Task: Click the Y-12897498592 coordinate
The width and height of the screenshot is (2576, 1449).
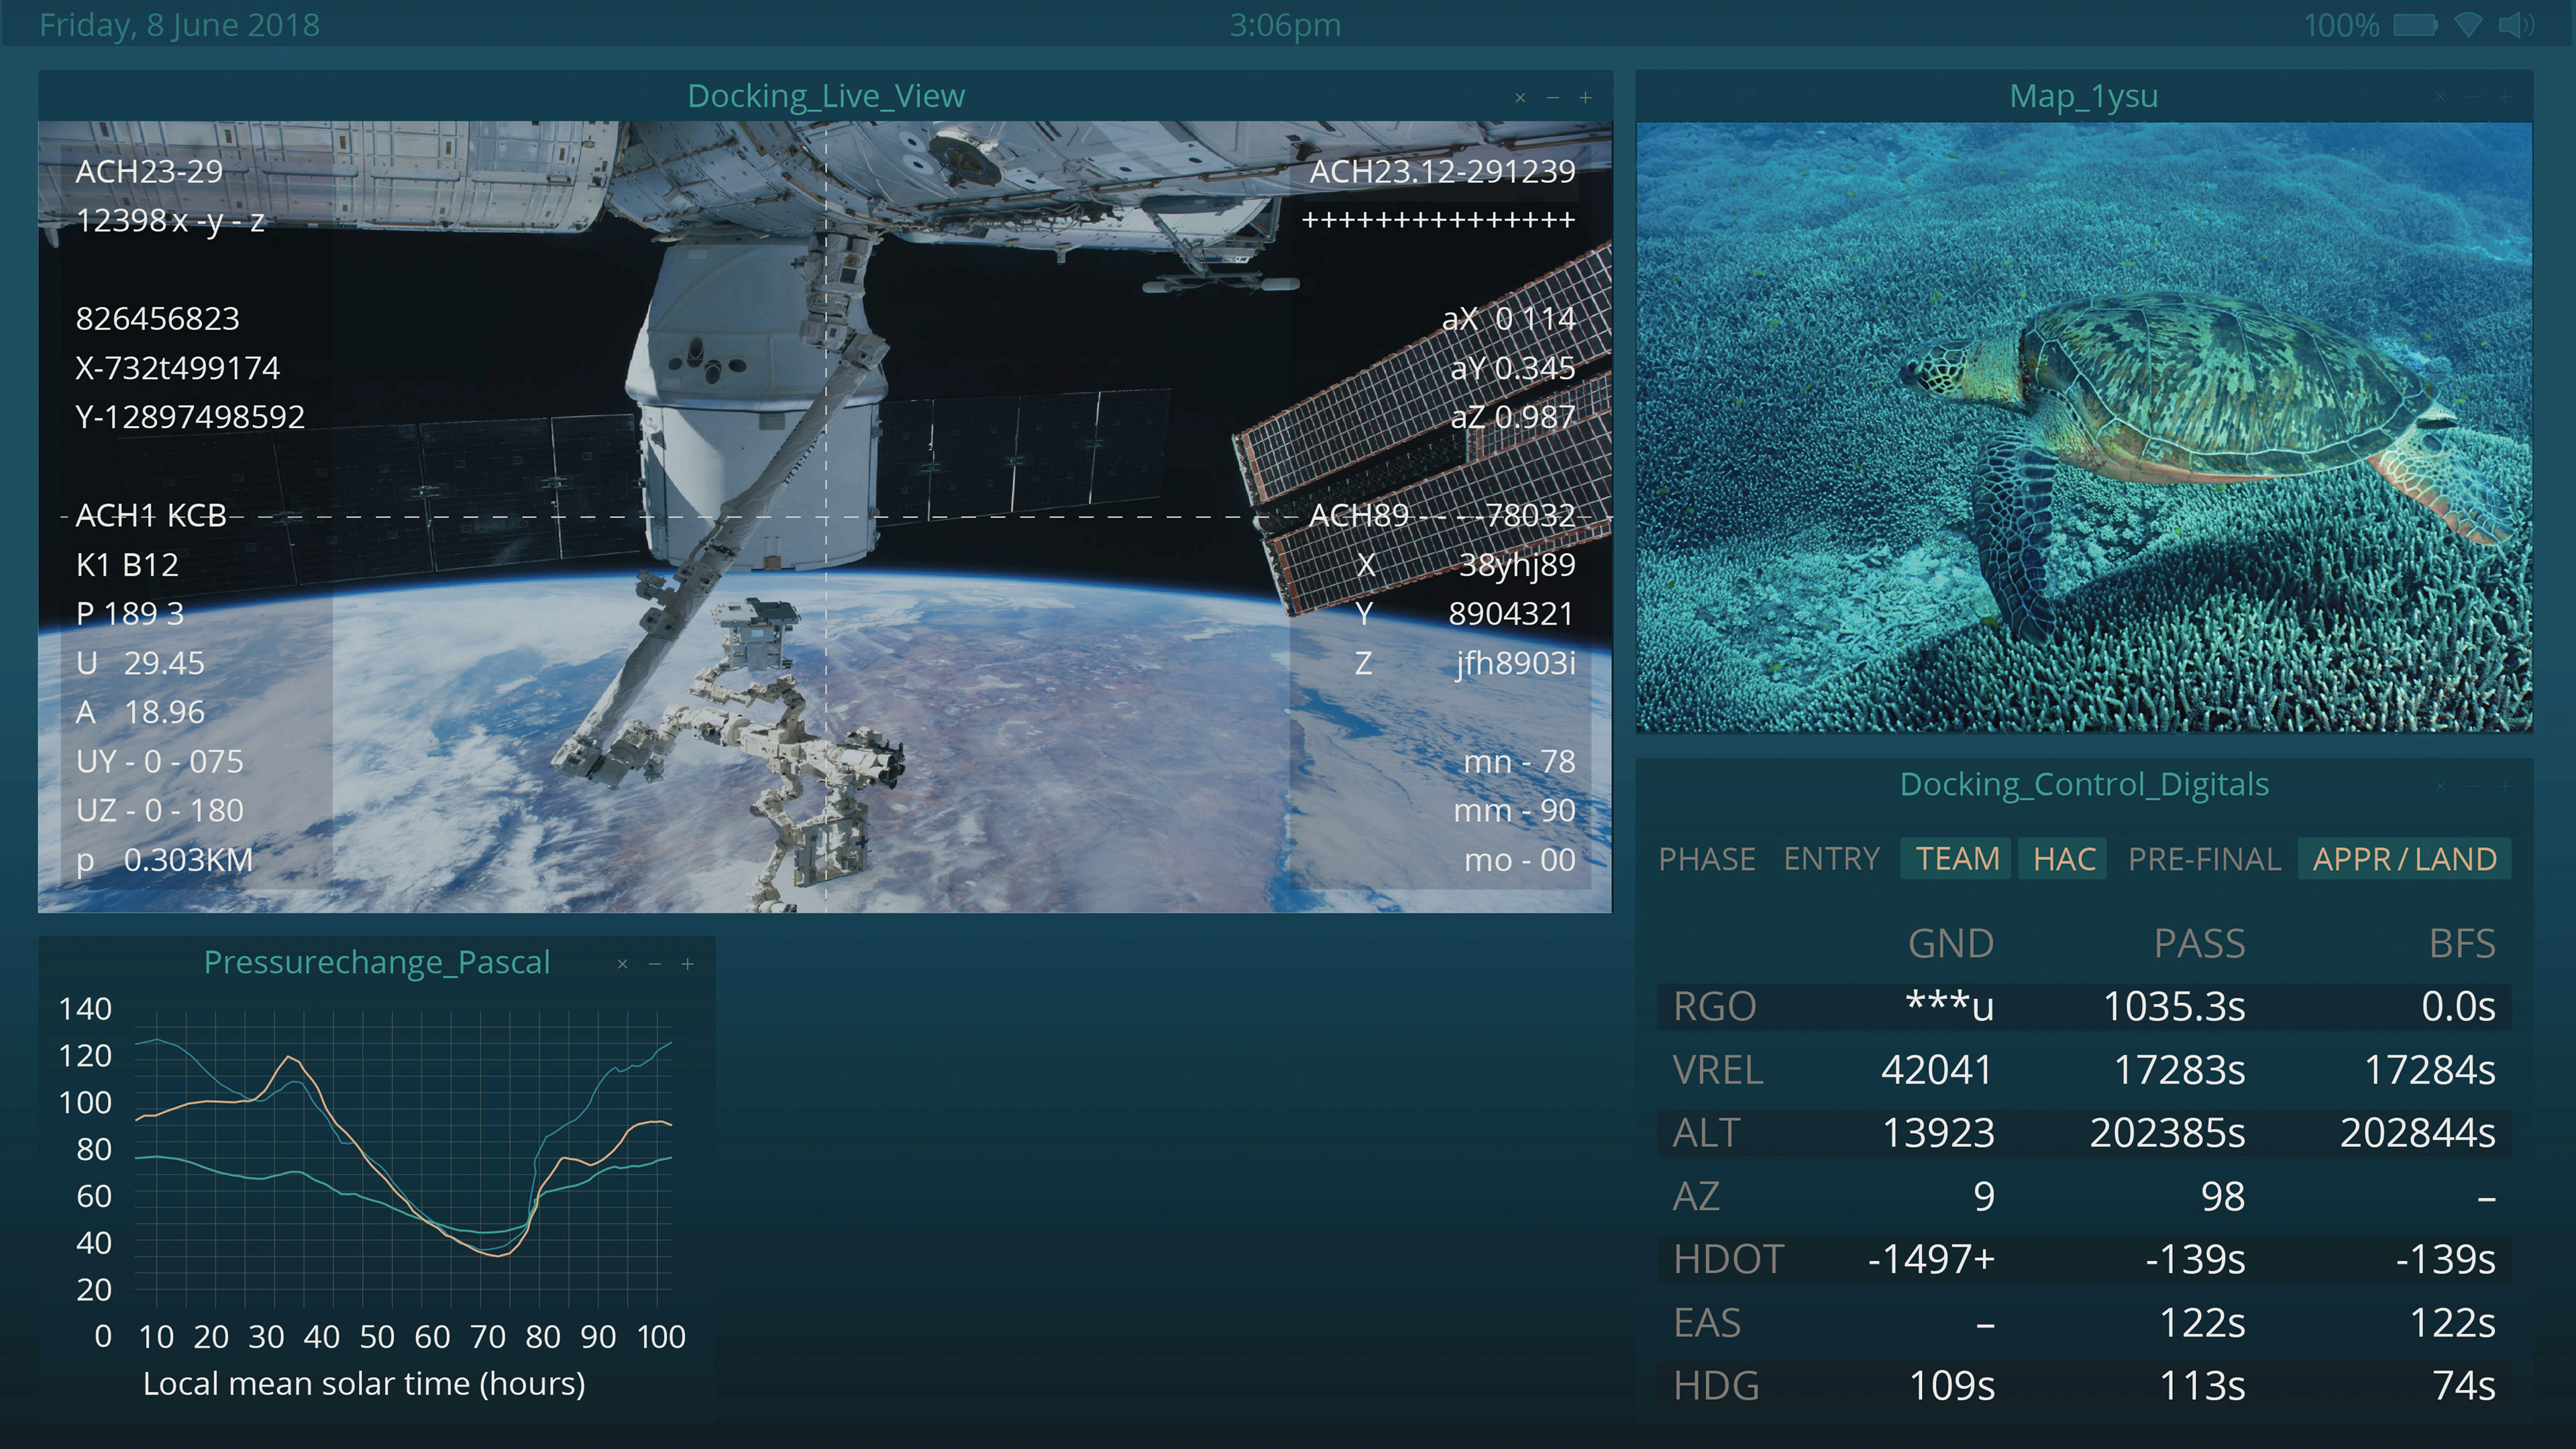Action: tap(190, 417)
